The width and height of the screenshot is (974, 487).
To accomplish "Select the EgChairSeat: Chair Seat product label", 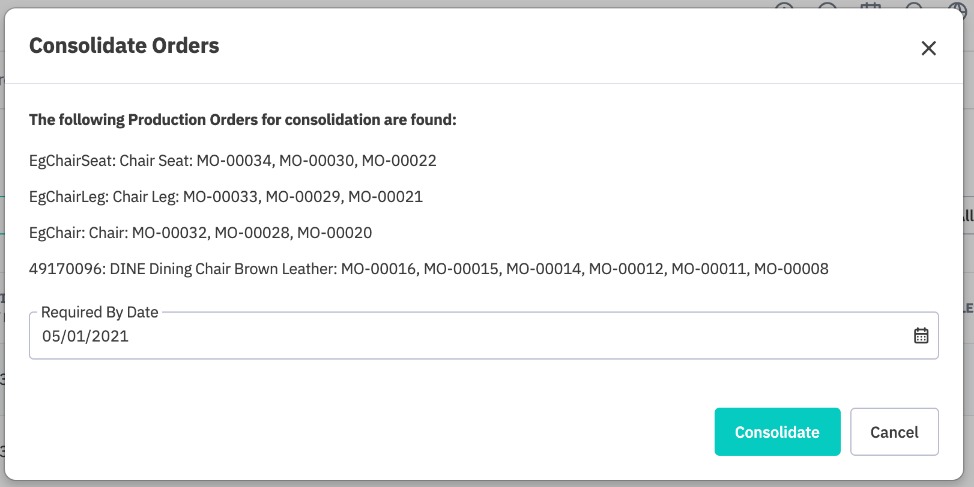I will (x=111, y=161).
